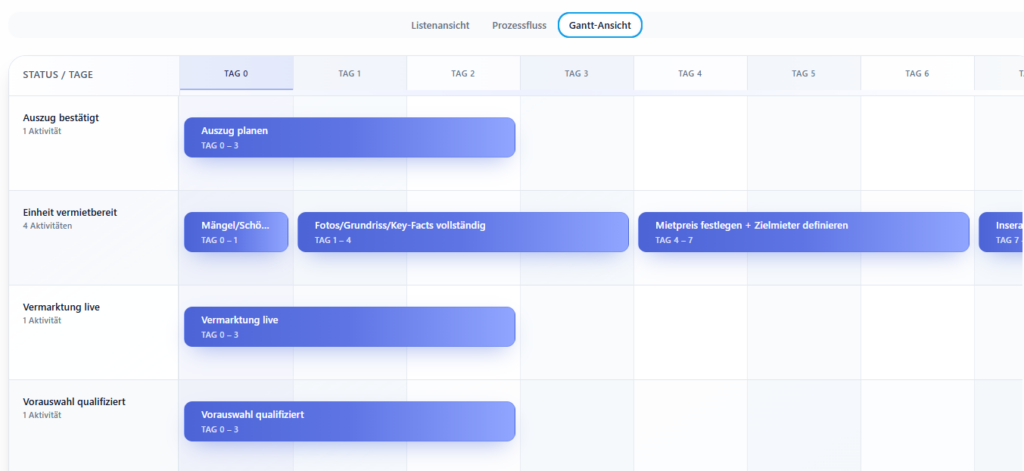The image size is (1024, 471).
Task: Select the TAG 3 column header
Action: tap(577, 73)
